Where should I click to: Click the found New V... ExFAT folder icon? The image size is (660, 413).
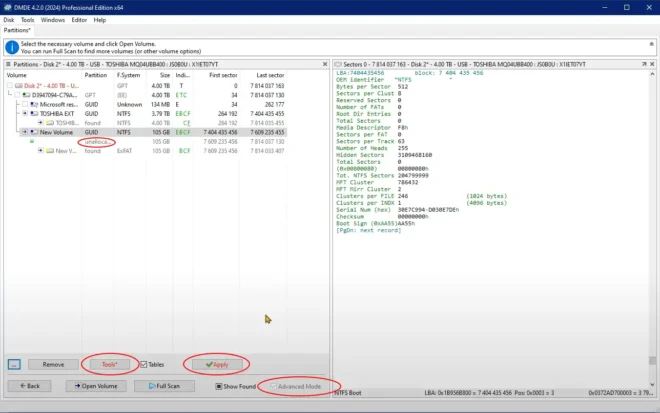pos(50,151)
